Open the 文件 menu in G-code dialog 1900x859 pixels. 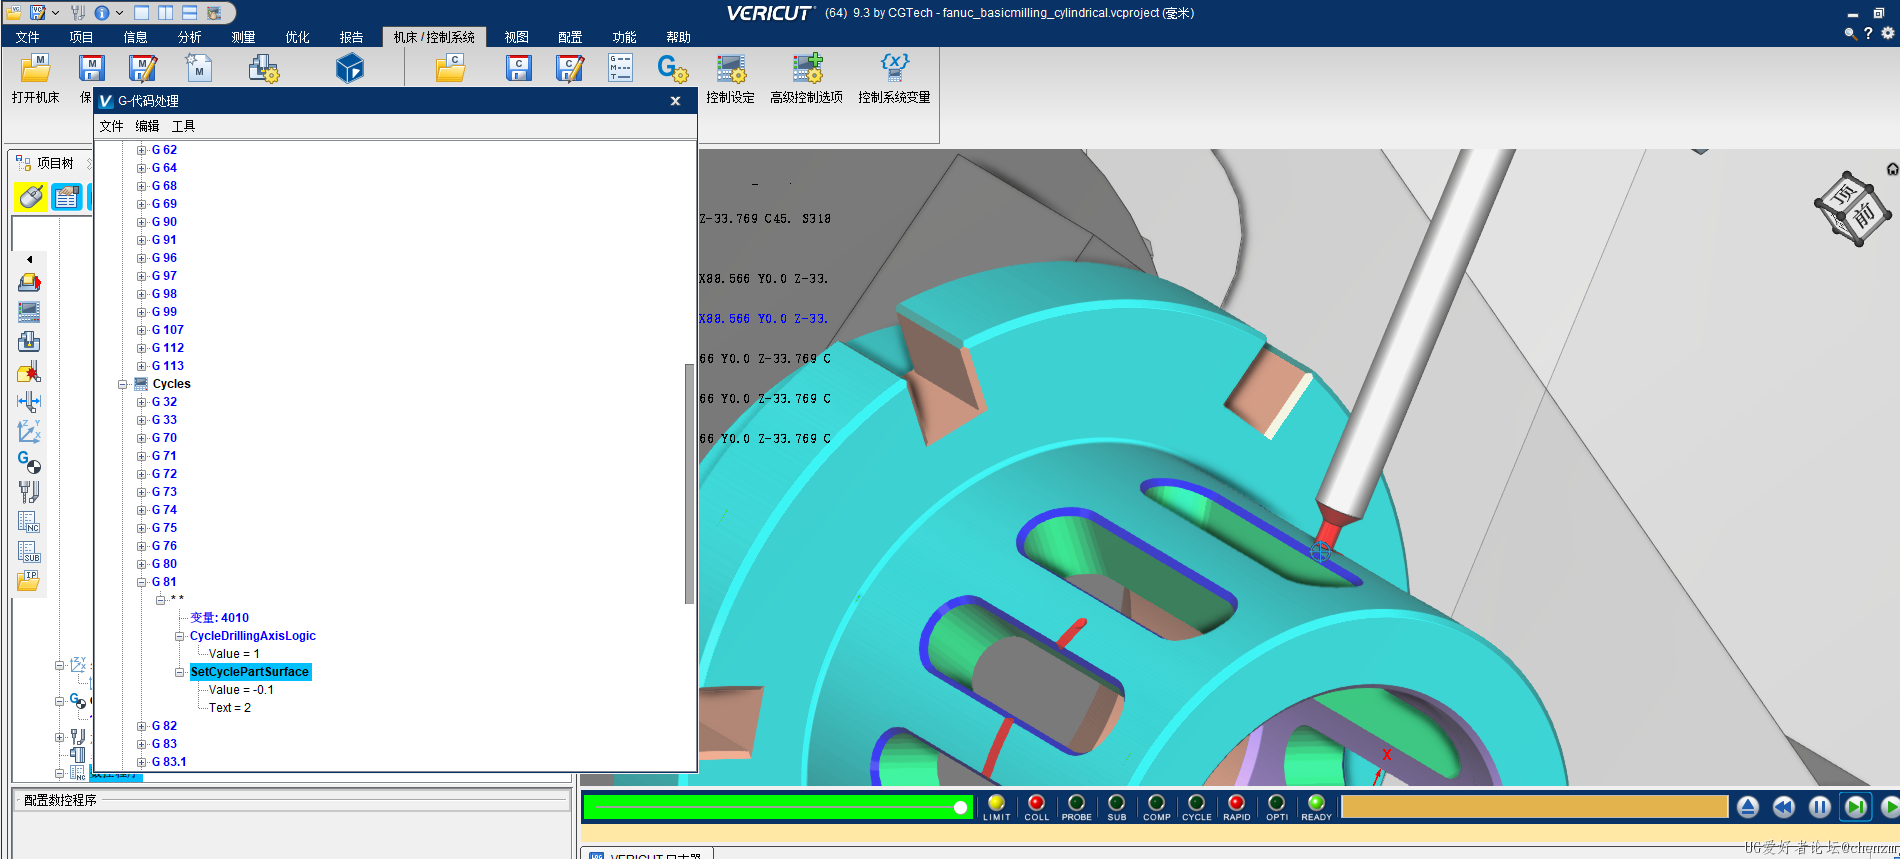click(111, 126)
